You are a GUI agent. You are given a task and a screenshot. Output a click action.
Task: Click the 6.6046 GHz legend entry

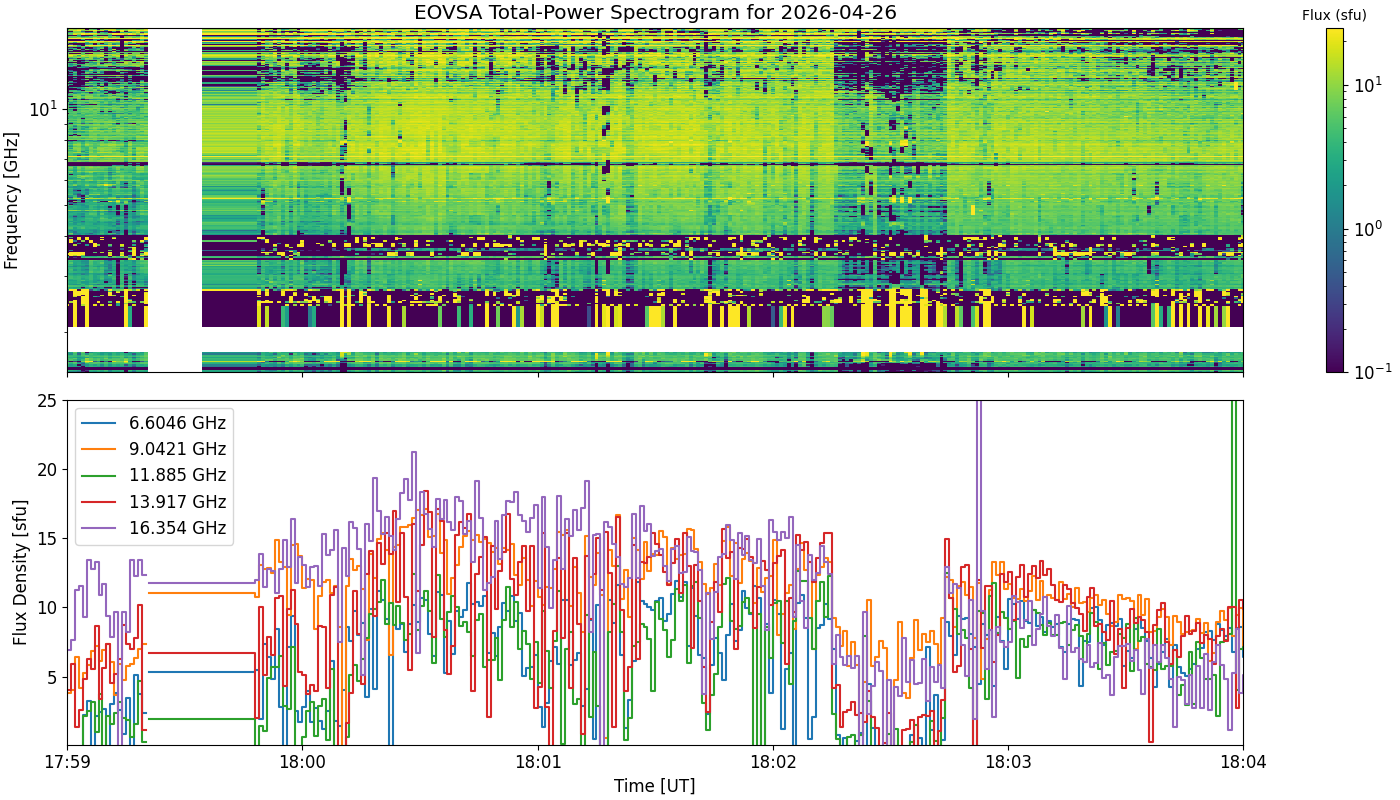(x=156, y=423)
